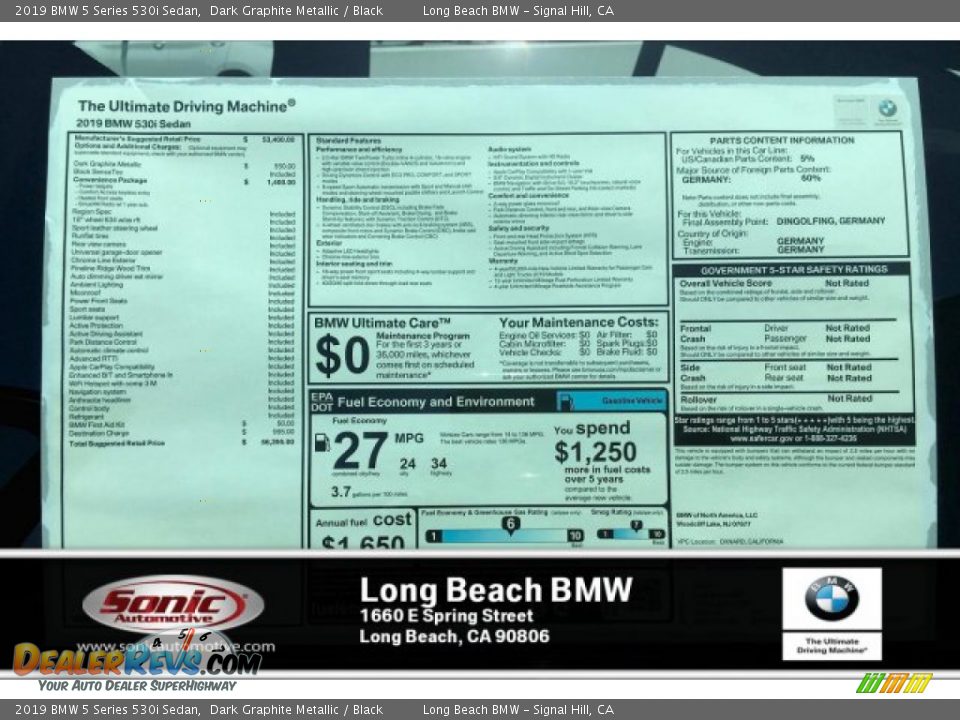Click the Sonic Automotive oval logo
This screenshot has height=720, width=960.
click(173, 604)
